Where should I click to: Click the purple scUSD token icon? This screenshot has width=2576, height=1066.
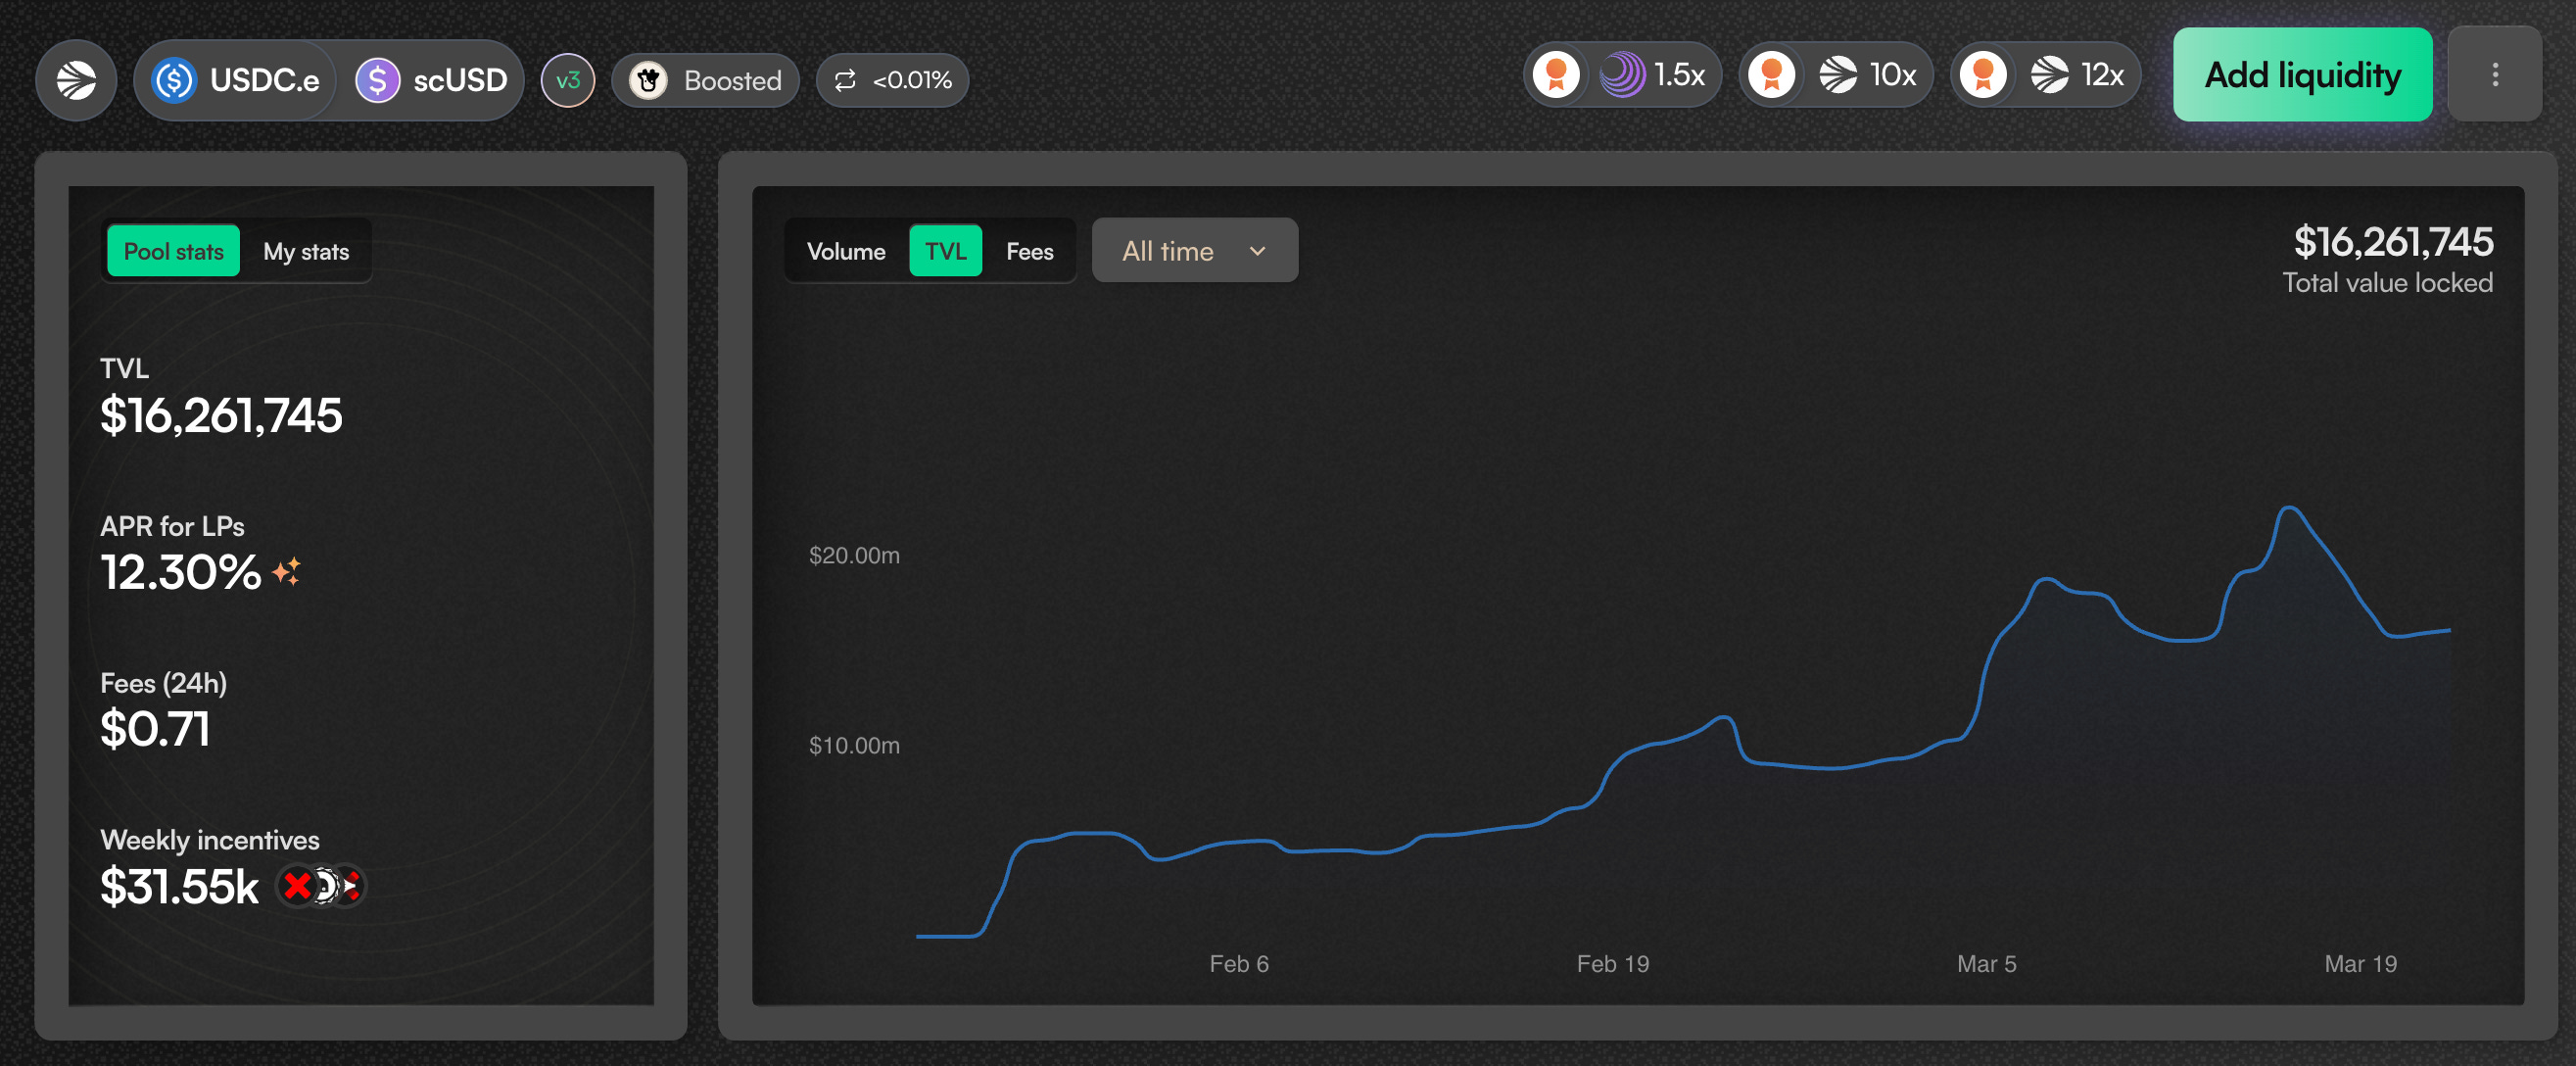click(x=378, y=80)
